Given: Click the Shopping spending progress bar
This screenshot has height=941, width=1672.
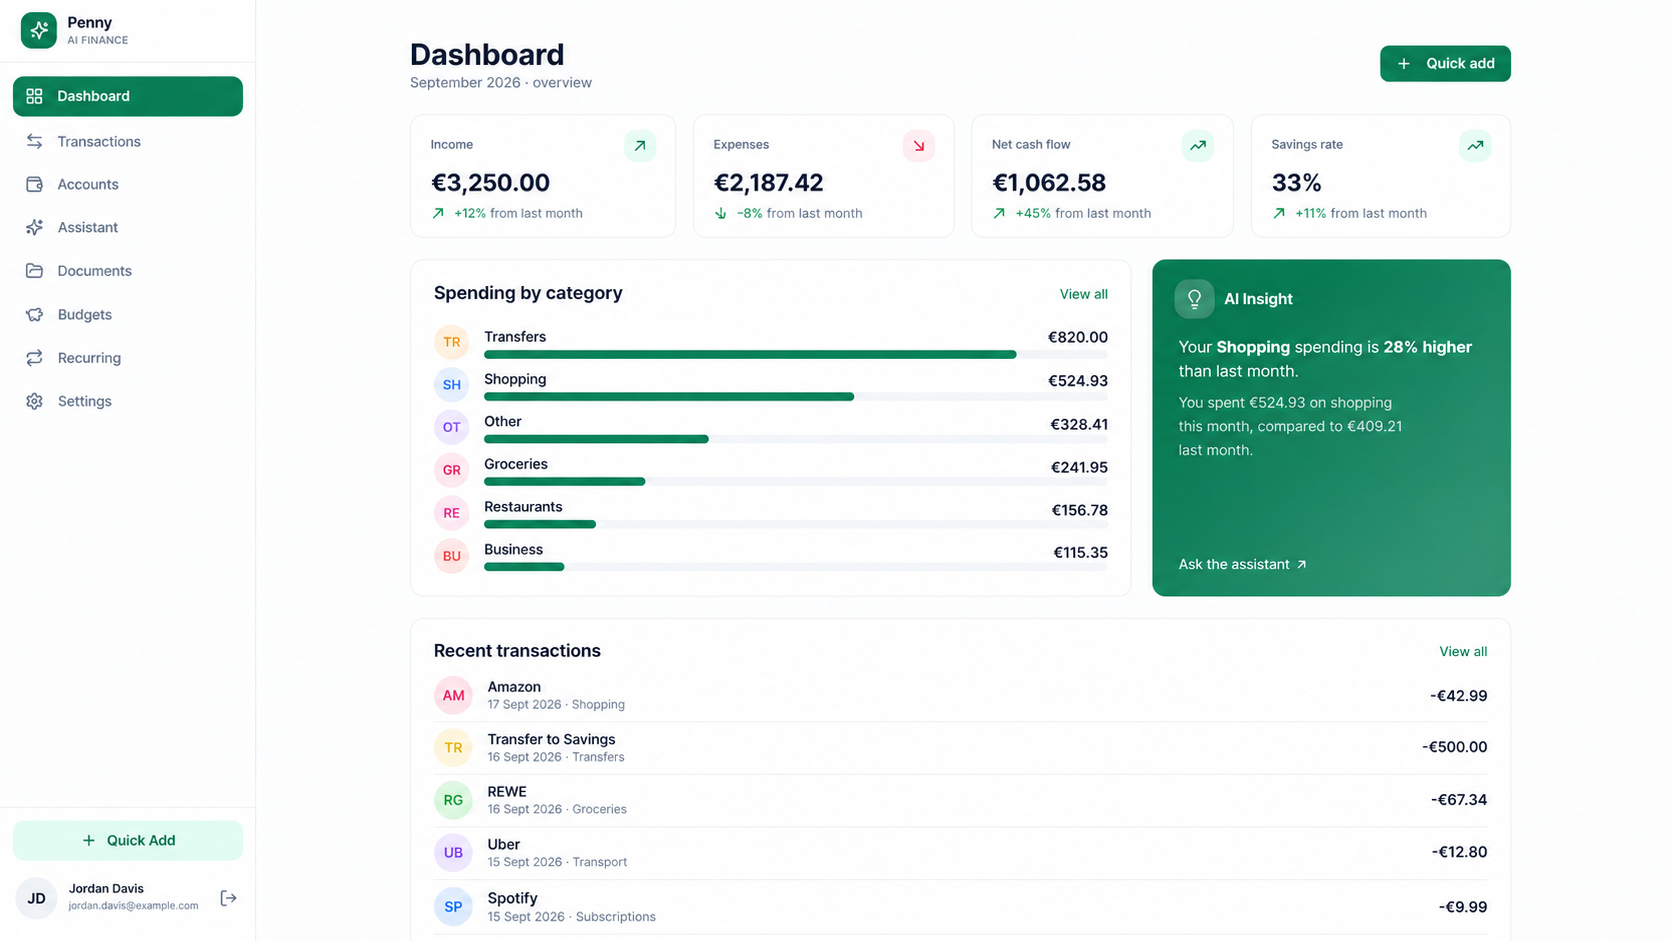Looking at the screenshot, I should [x=796, y=397].
